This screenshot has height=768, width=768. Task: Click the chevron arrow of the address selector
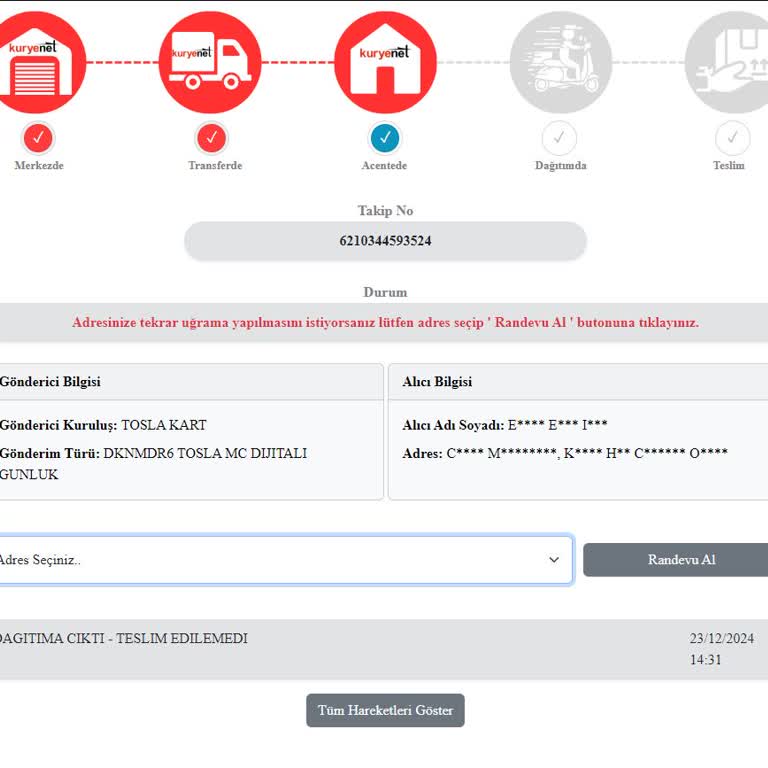tap(554, 559)
